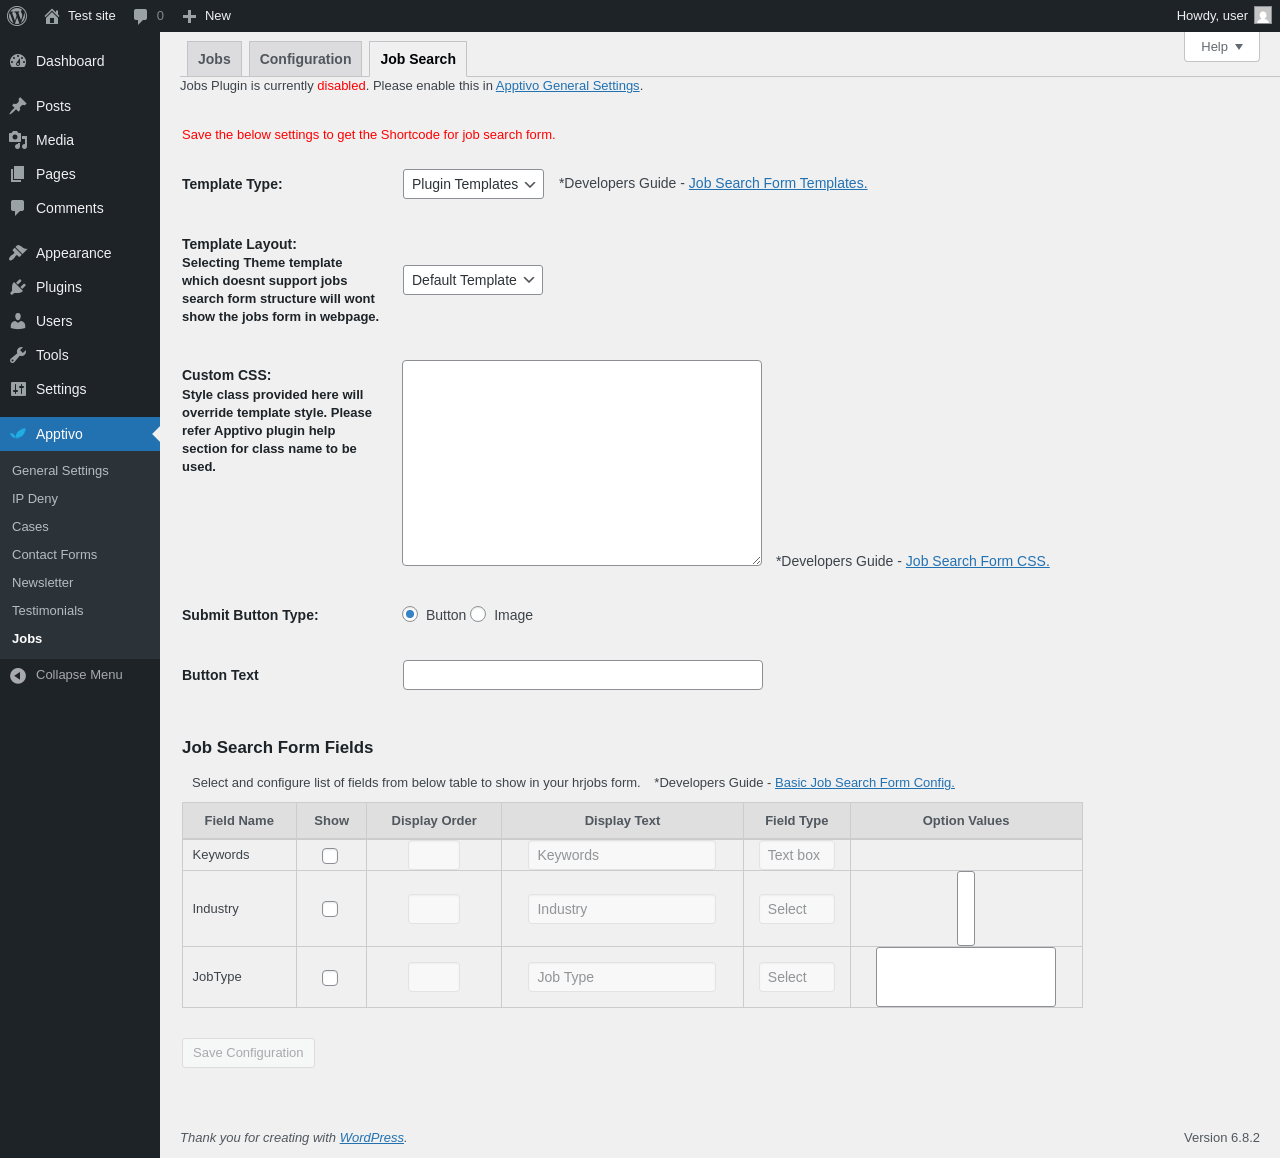Open the Template Type dropdown

(x=473, y=184)
